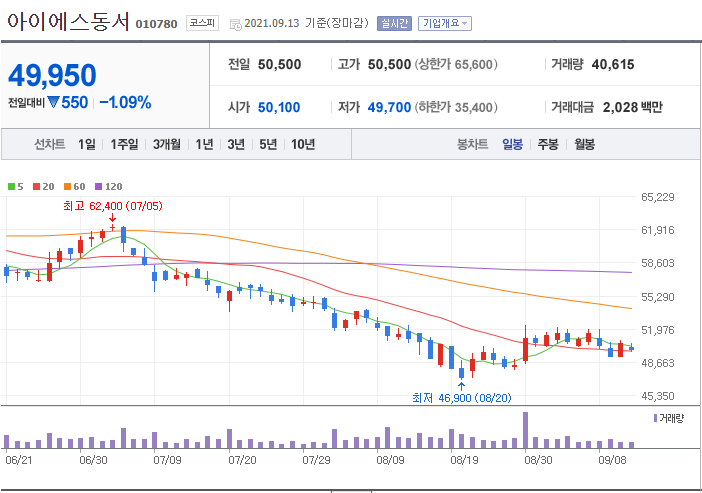Click the 실시간 real-time button
702x493 pixels.
click(394, 23)
